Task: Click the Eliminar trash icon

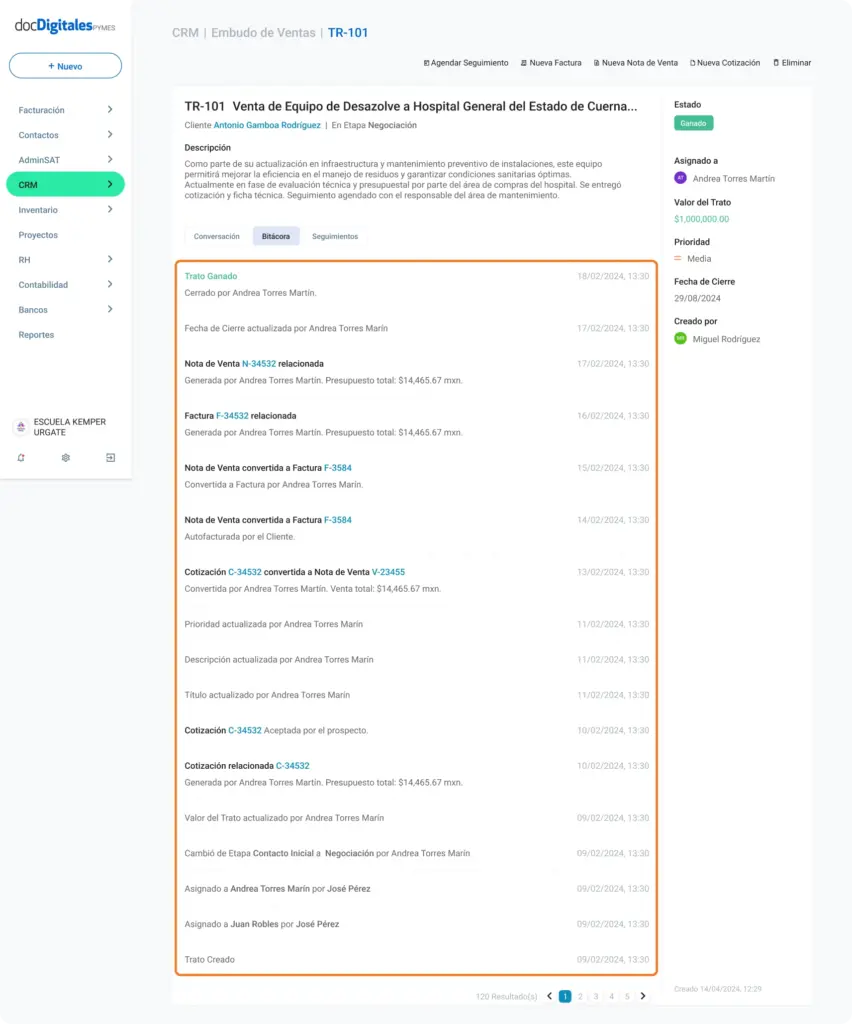Action: tap(776, 63)
